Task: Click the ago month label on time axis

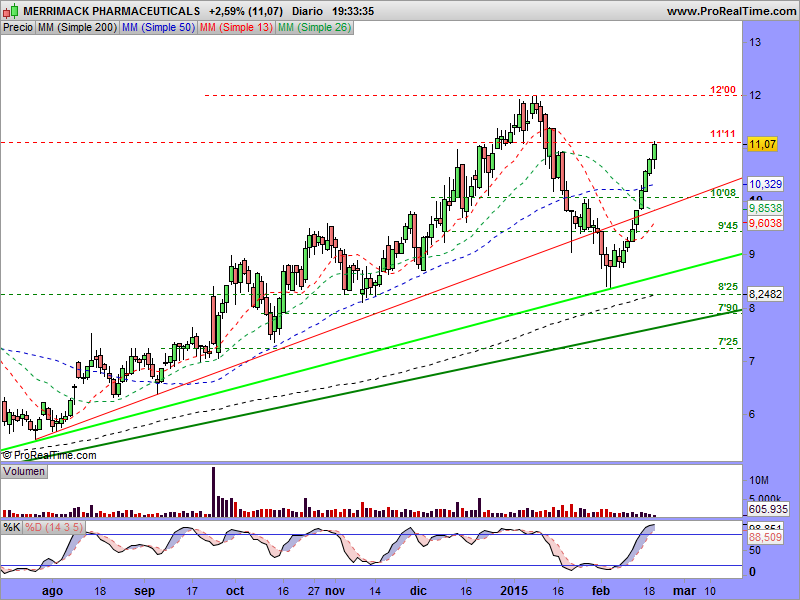Action: (x=53, y=591)
